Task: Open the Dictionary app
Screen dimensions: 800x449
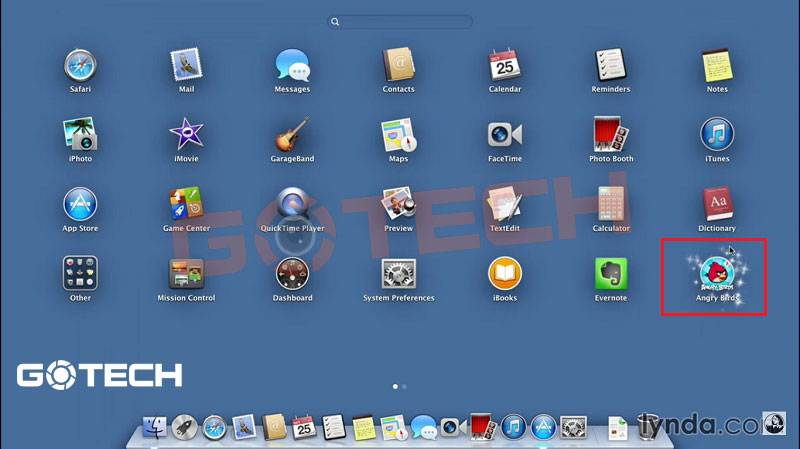Action: (x=717, y=204)
